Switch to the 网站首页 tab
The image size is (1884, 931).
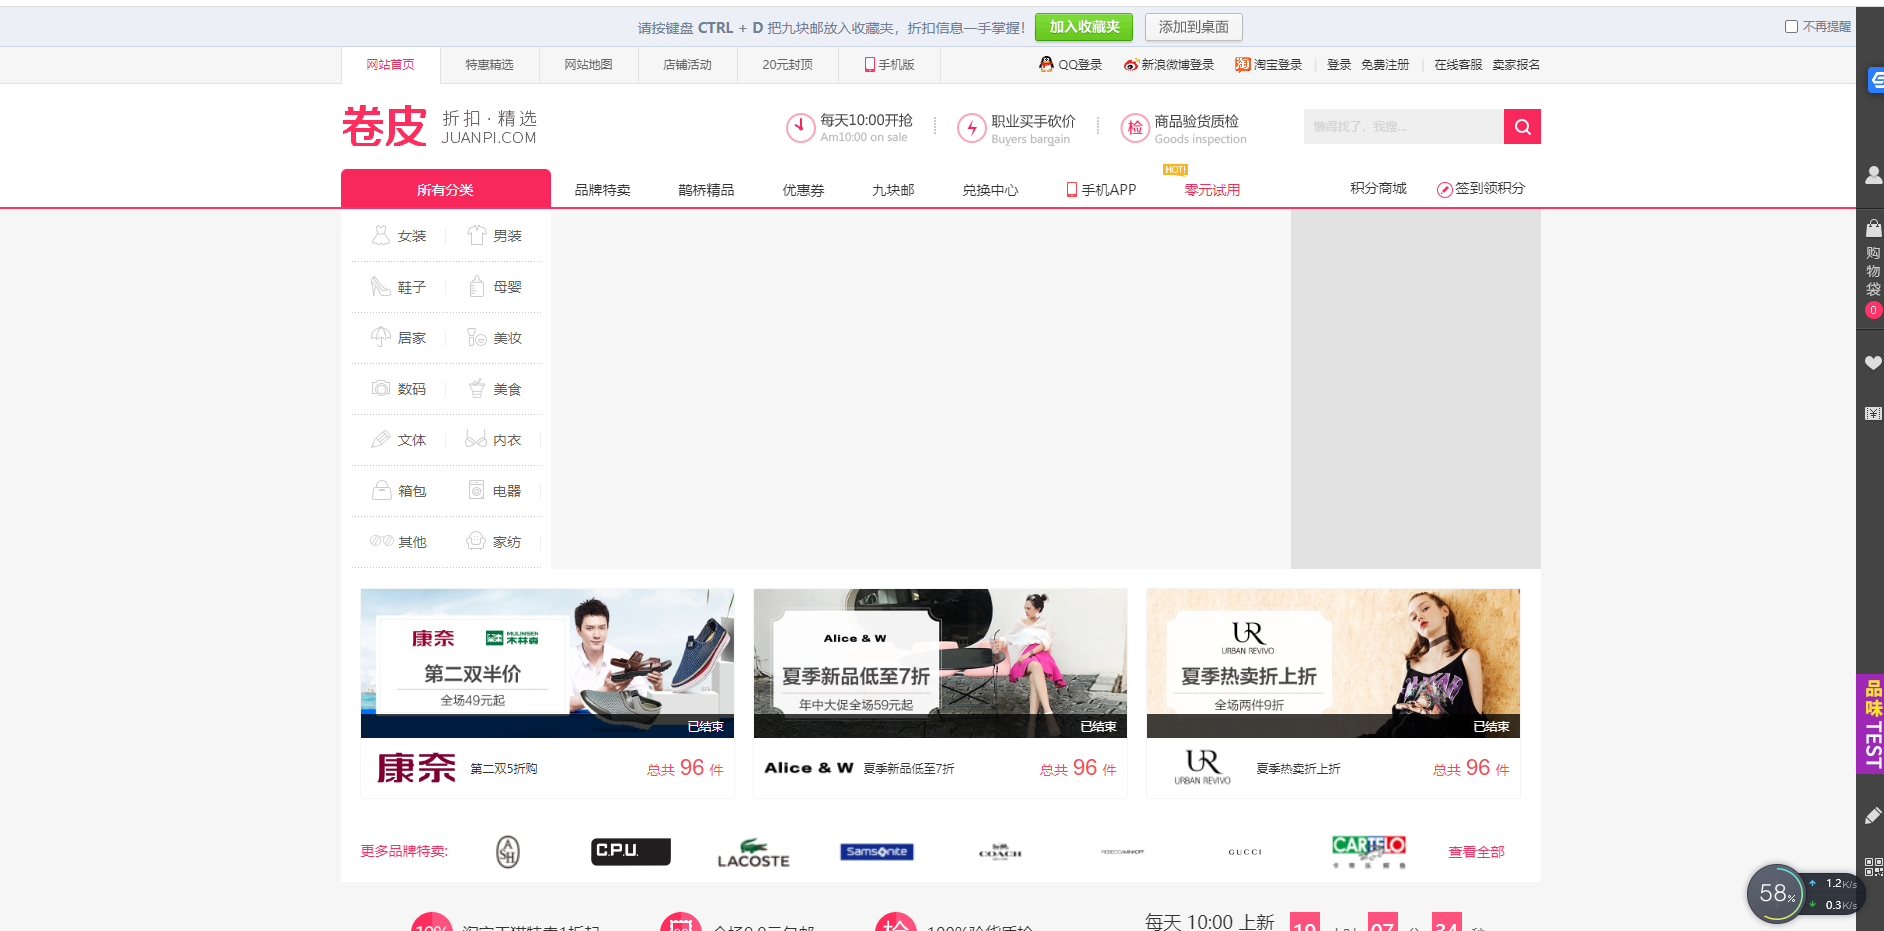click(x=390, y=65)
